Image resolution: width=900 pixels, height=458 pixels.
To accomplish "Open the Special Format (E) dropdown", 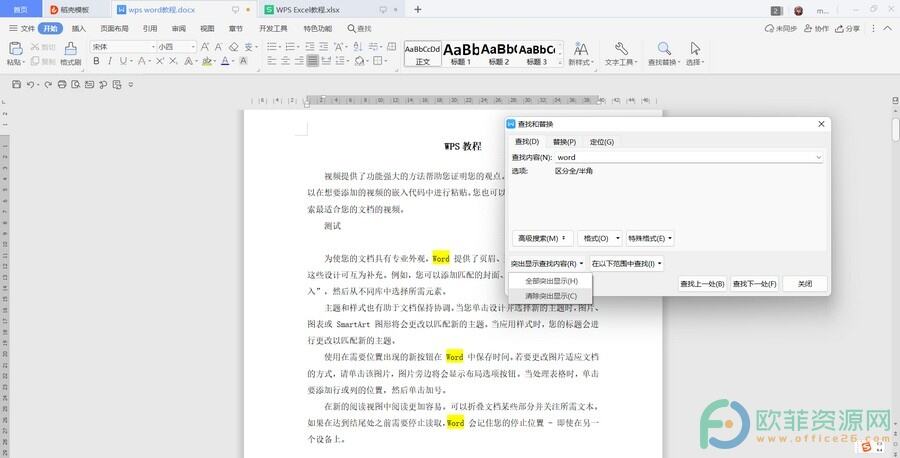I will (x=650, y=238).
